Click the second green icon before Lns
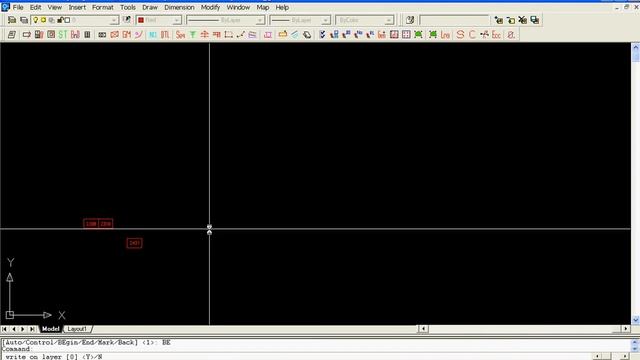640x360 pixels. coord(433,35)
